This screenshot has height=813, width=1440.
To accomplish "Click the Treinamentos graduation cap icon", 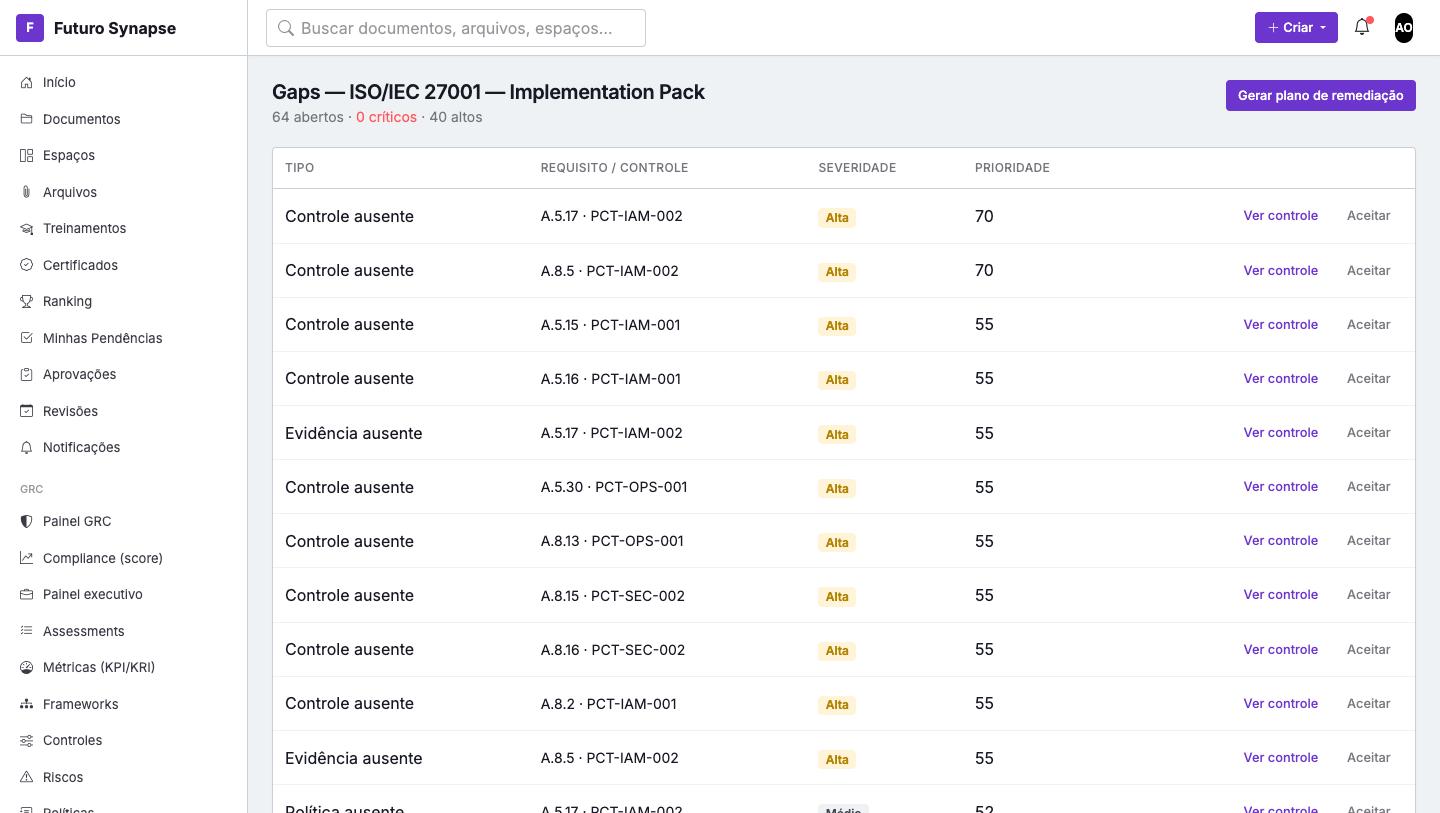I will pyautogui.click(x=27, y=228).
